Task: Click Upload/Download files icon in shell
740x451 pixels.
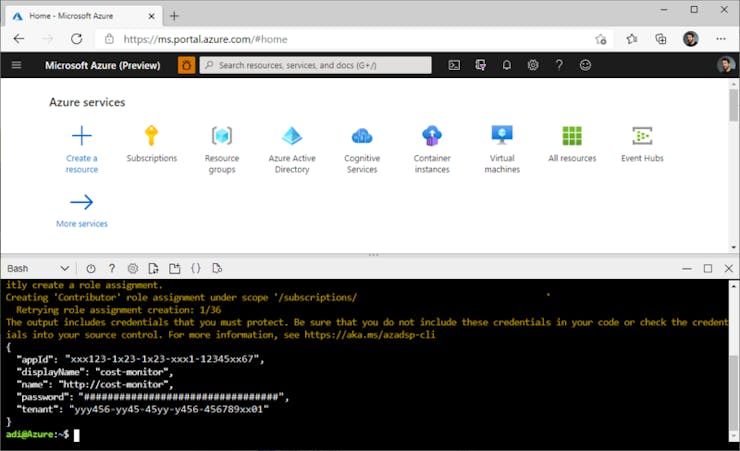Action: 153,268
